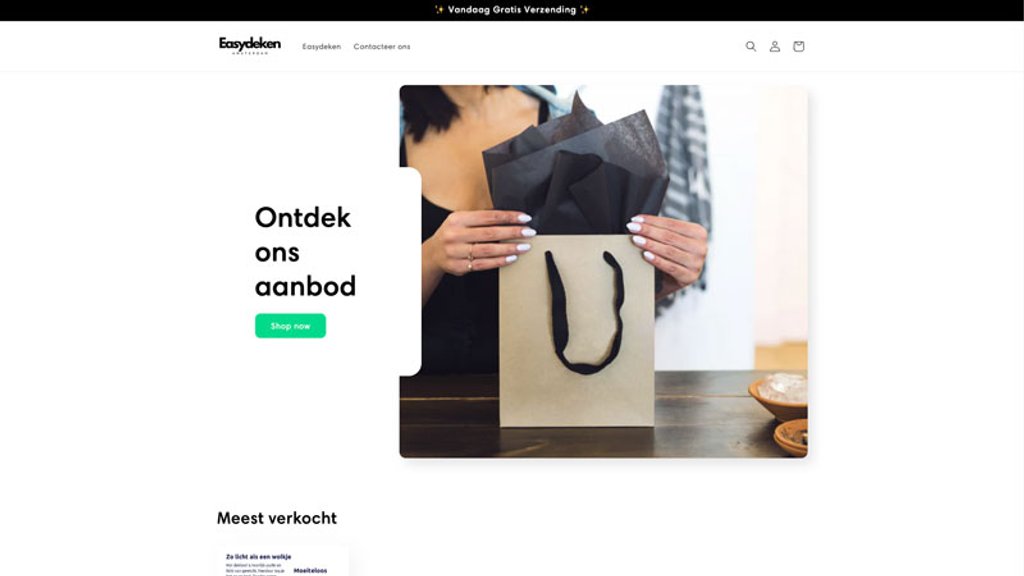The height and width of the screenshot is (576, 1024).
Task: Click the right sparkle emoji in announcement
Action: [x=584, y=10]
